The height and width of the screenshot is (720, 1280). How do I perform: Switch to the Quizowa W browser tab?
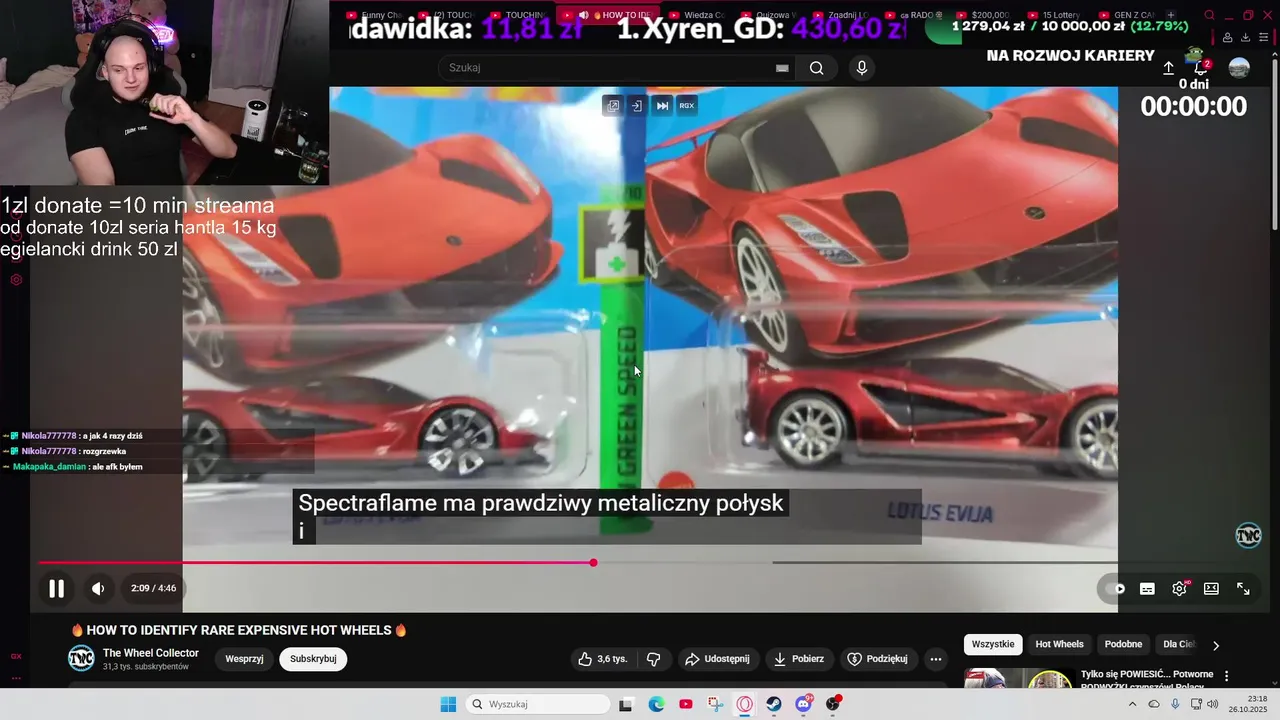(x=769, y=15)
